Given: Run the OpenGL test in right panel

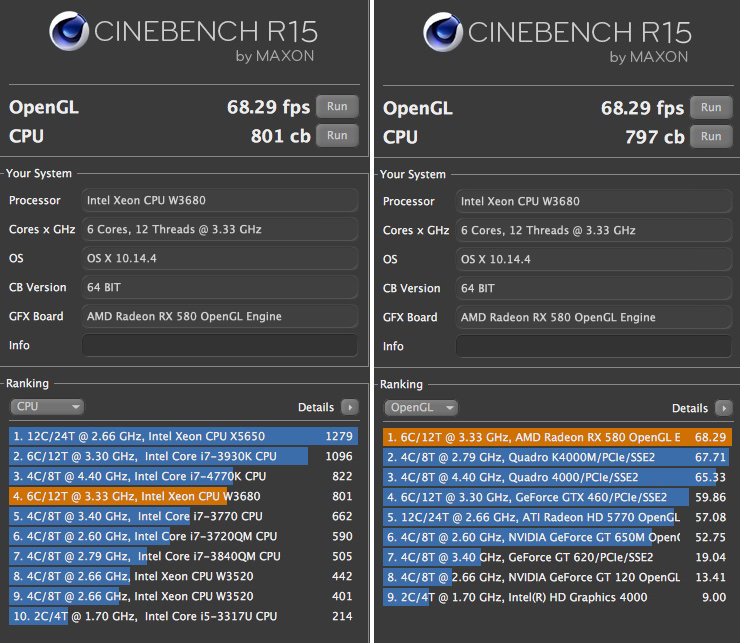Looking at the screenshot, I should (x=711, y=107).
